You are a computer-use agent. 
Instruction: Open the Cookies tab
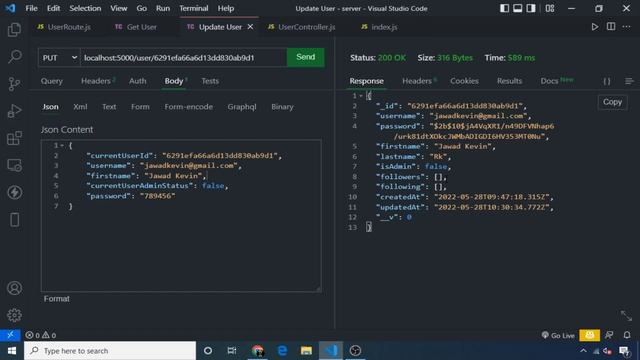(464, 81)
